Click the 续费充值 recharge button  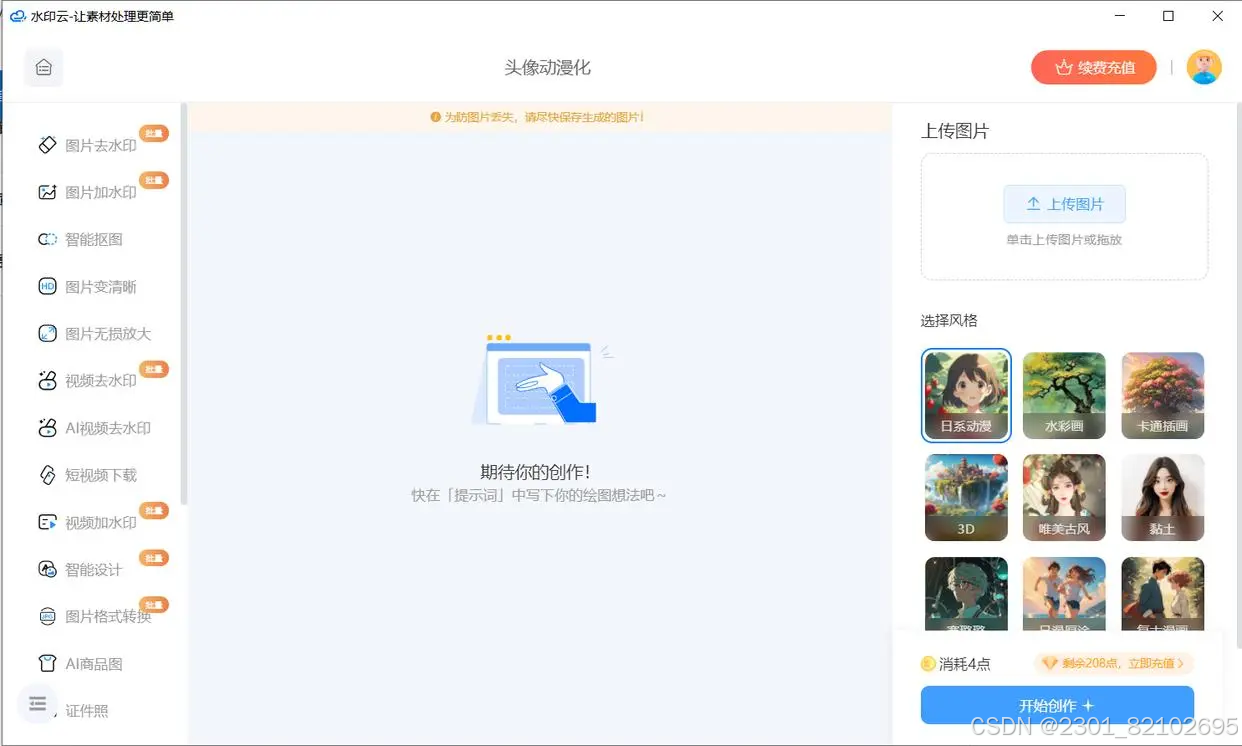pos(1094,68)
